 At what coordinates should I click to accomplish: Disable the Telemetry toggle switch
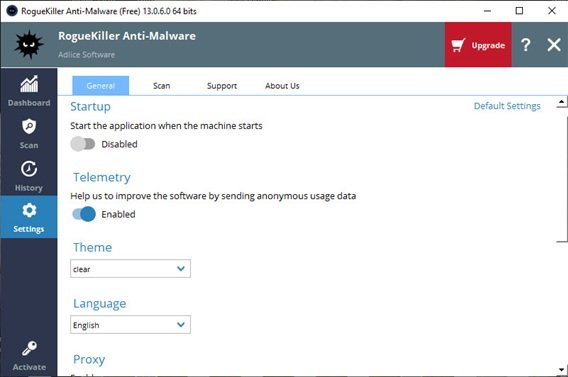[84, 214]
